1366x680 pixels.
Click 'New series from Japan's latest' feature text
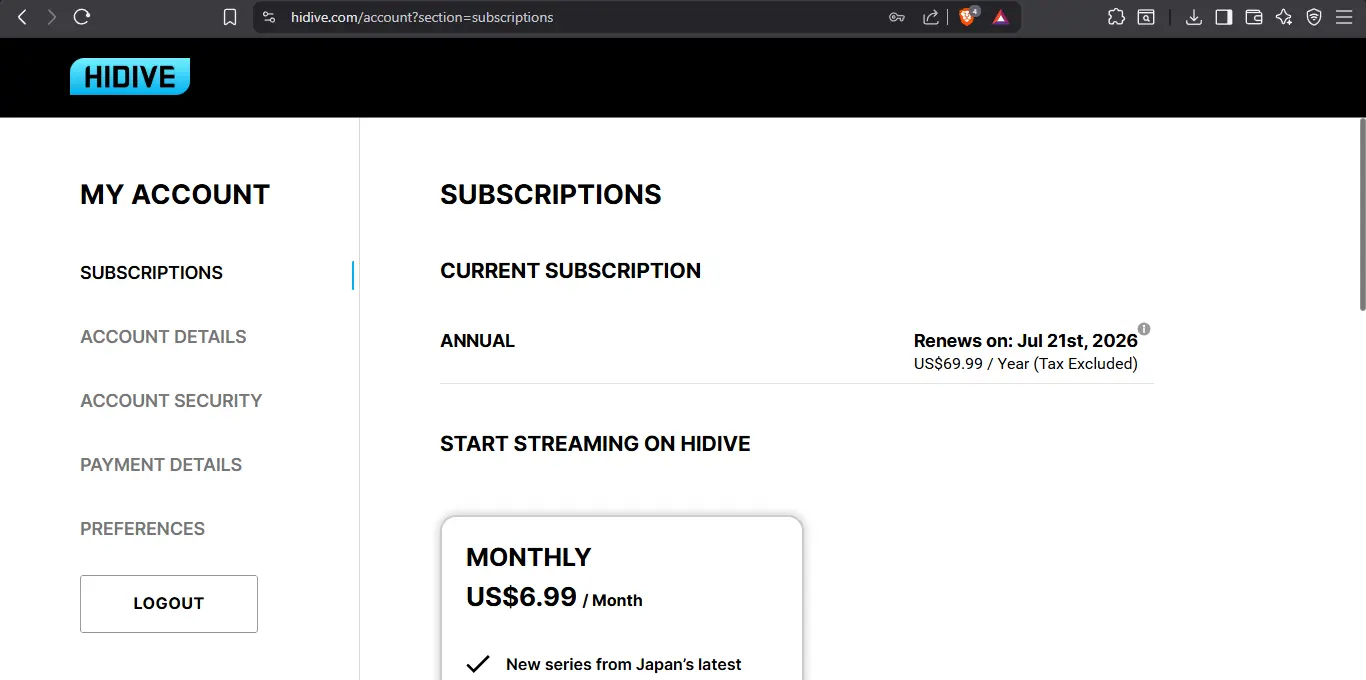tap(624, 664)
